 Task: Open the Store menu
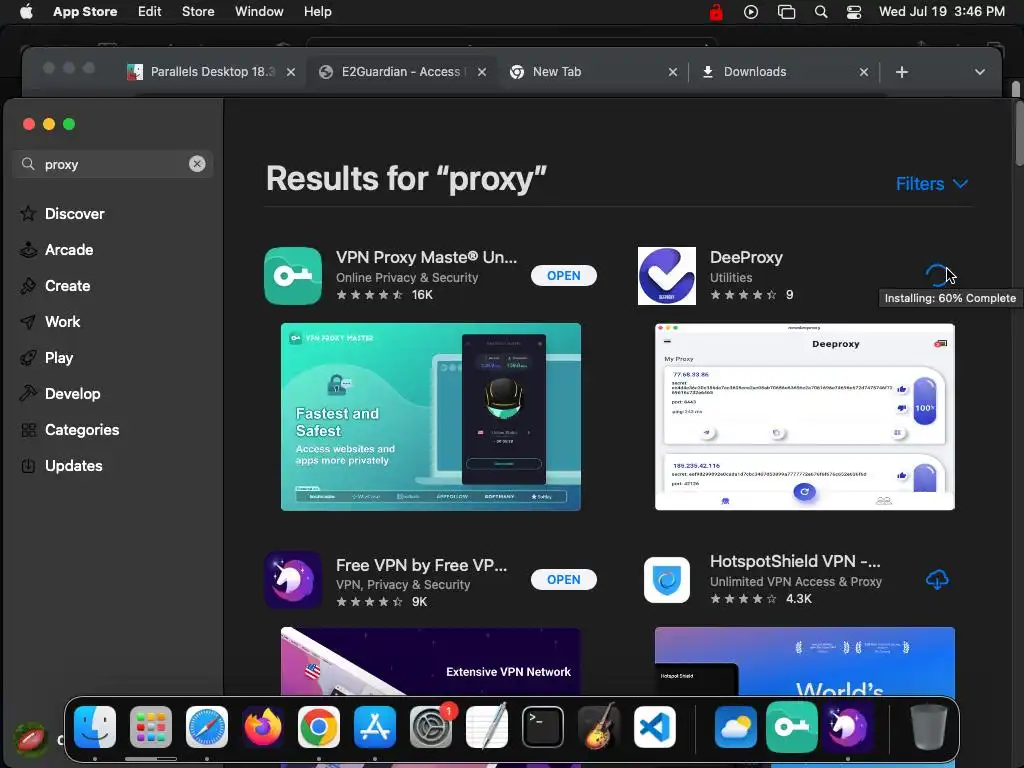[198, 12]
